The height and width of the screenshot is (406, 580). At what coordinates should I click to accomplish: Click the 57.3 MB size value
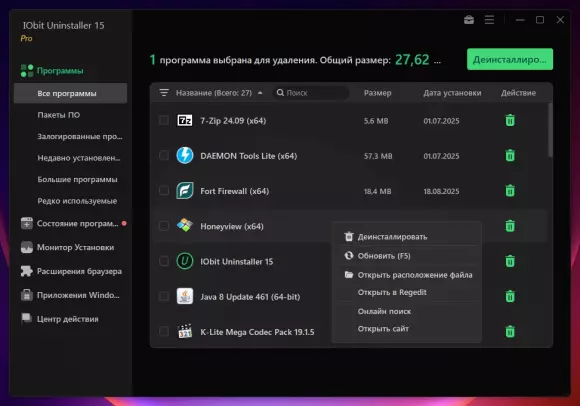(x=378, y=156)
